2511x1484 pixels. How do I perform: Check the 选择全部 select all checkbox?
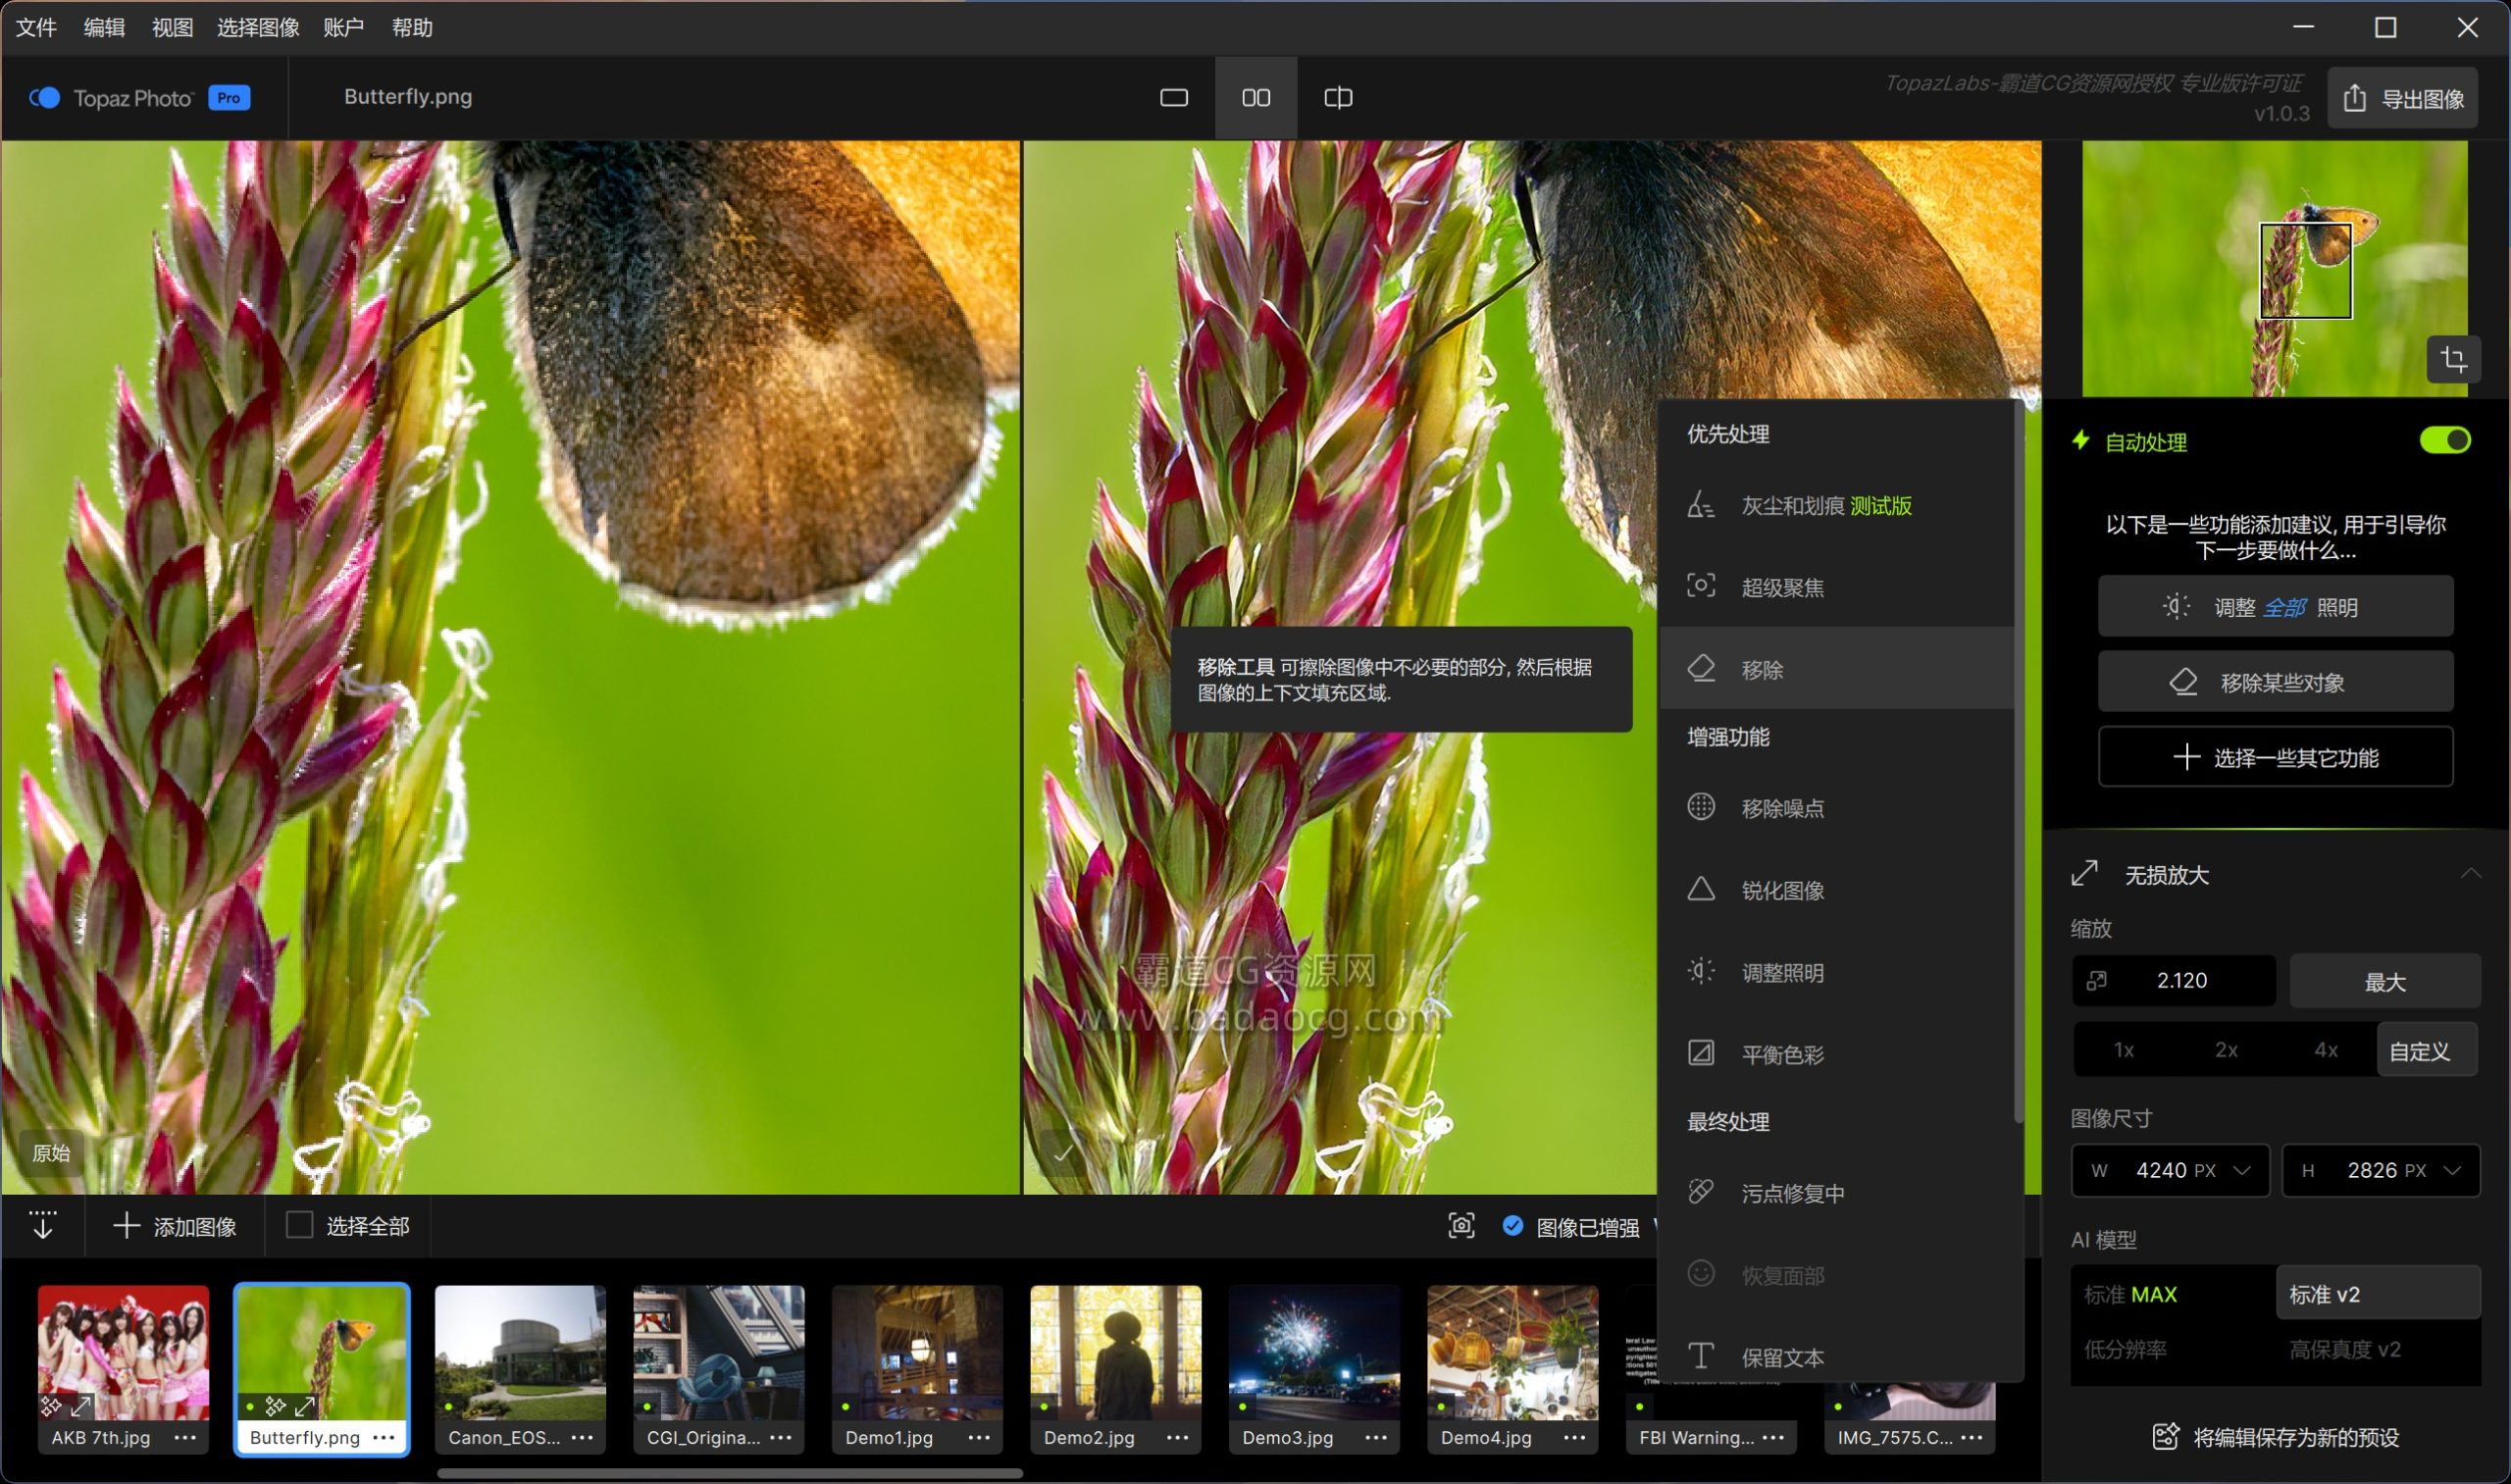tap(299, 1225)
